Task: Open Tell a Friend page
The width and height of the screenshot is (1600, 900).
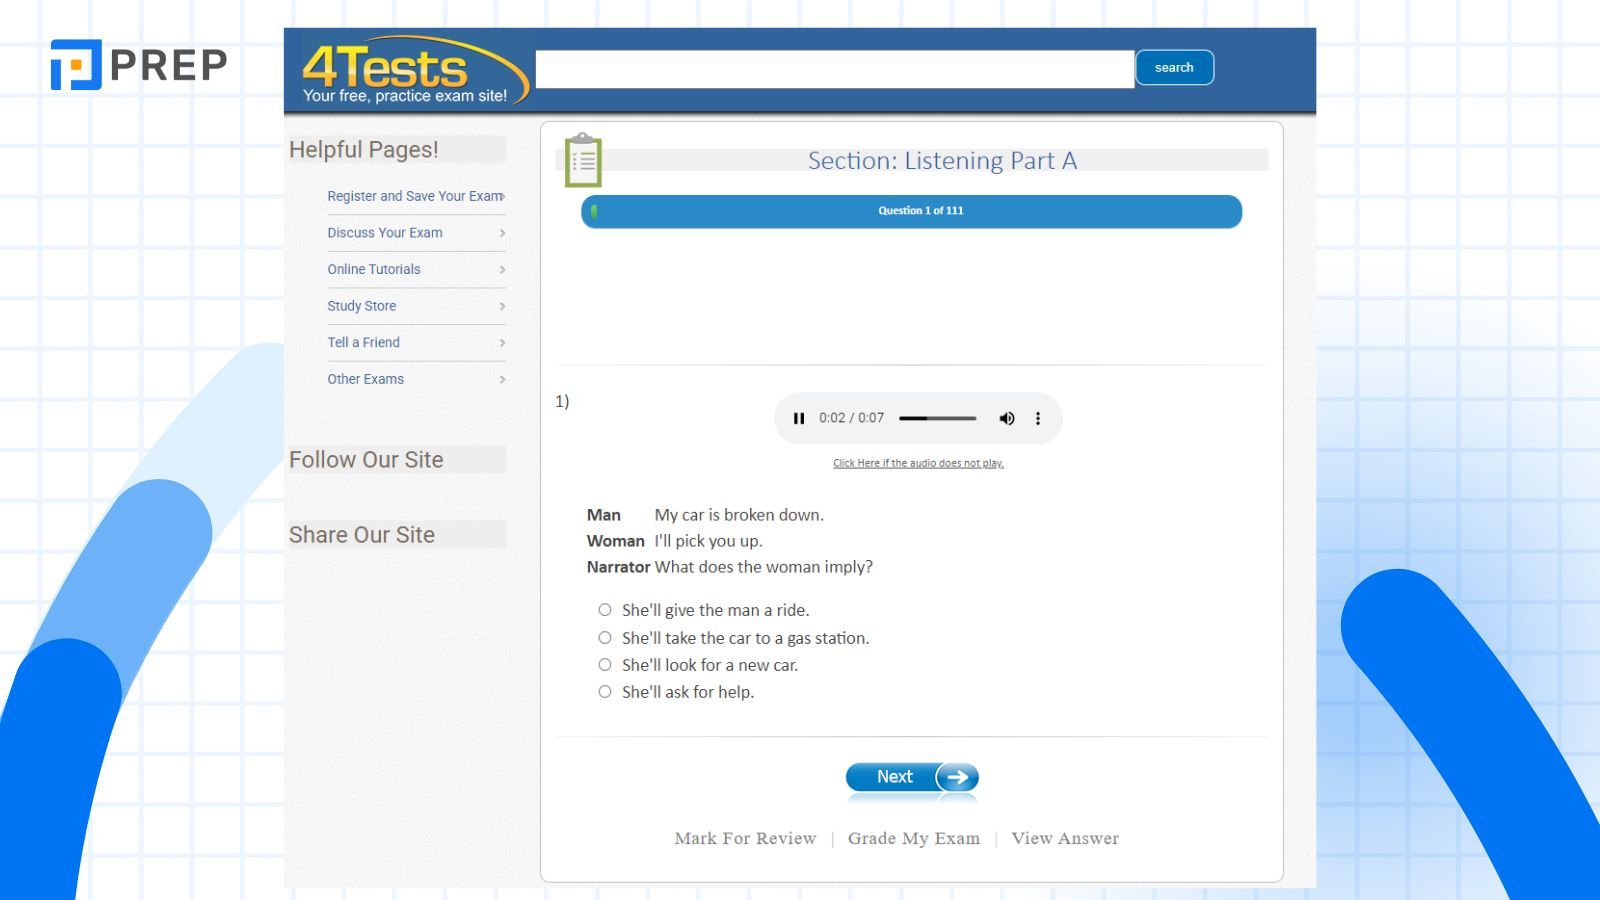Action: coord(364,343)
